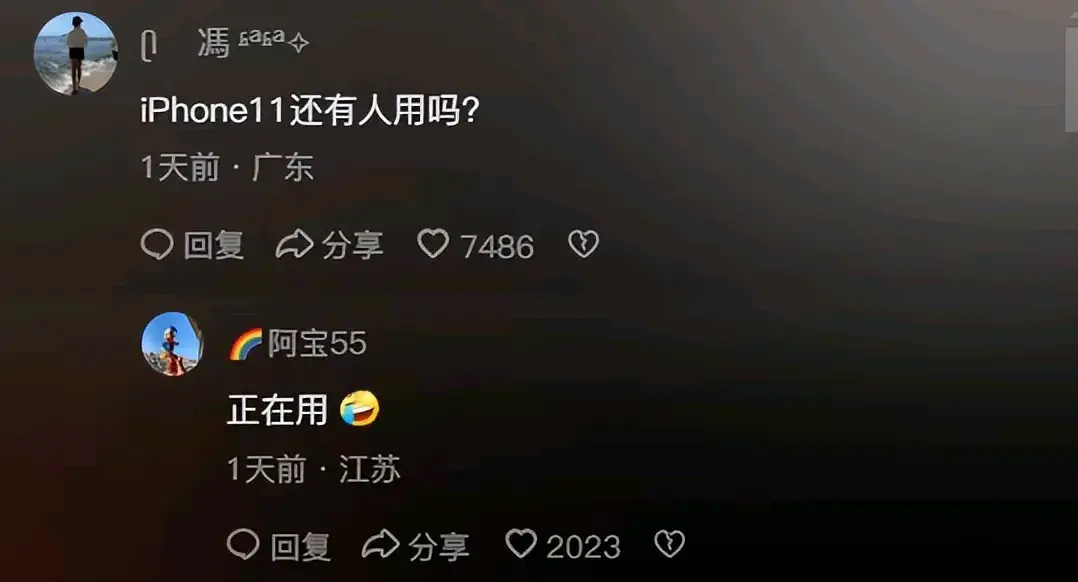Click the 回复 label under 正在用 reply
Screen dimensions: 1078x582
[x=300, y=546]
